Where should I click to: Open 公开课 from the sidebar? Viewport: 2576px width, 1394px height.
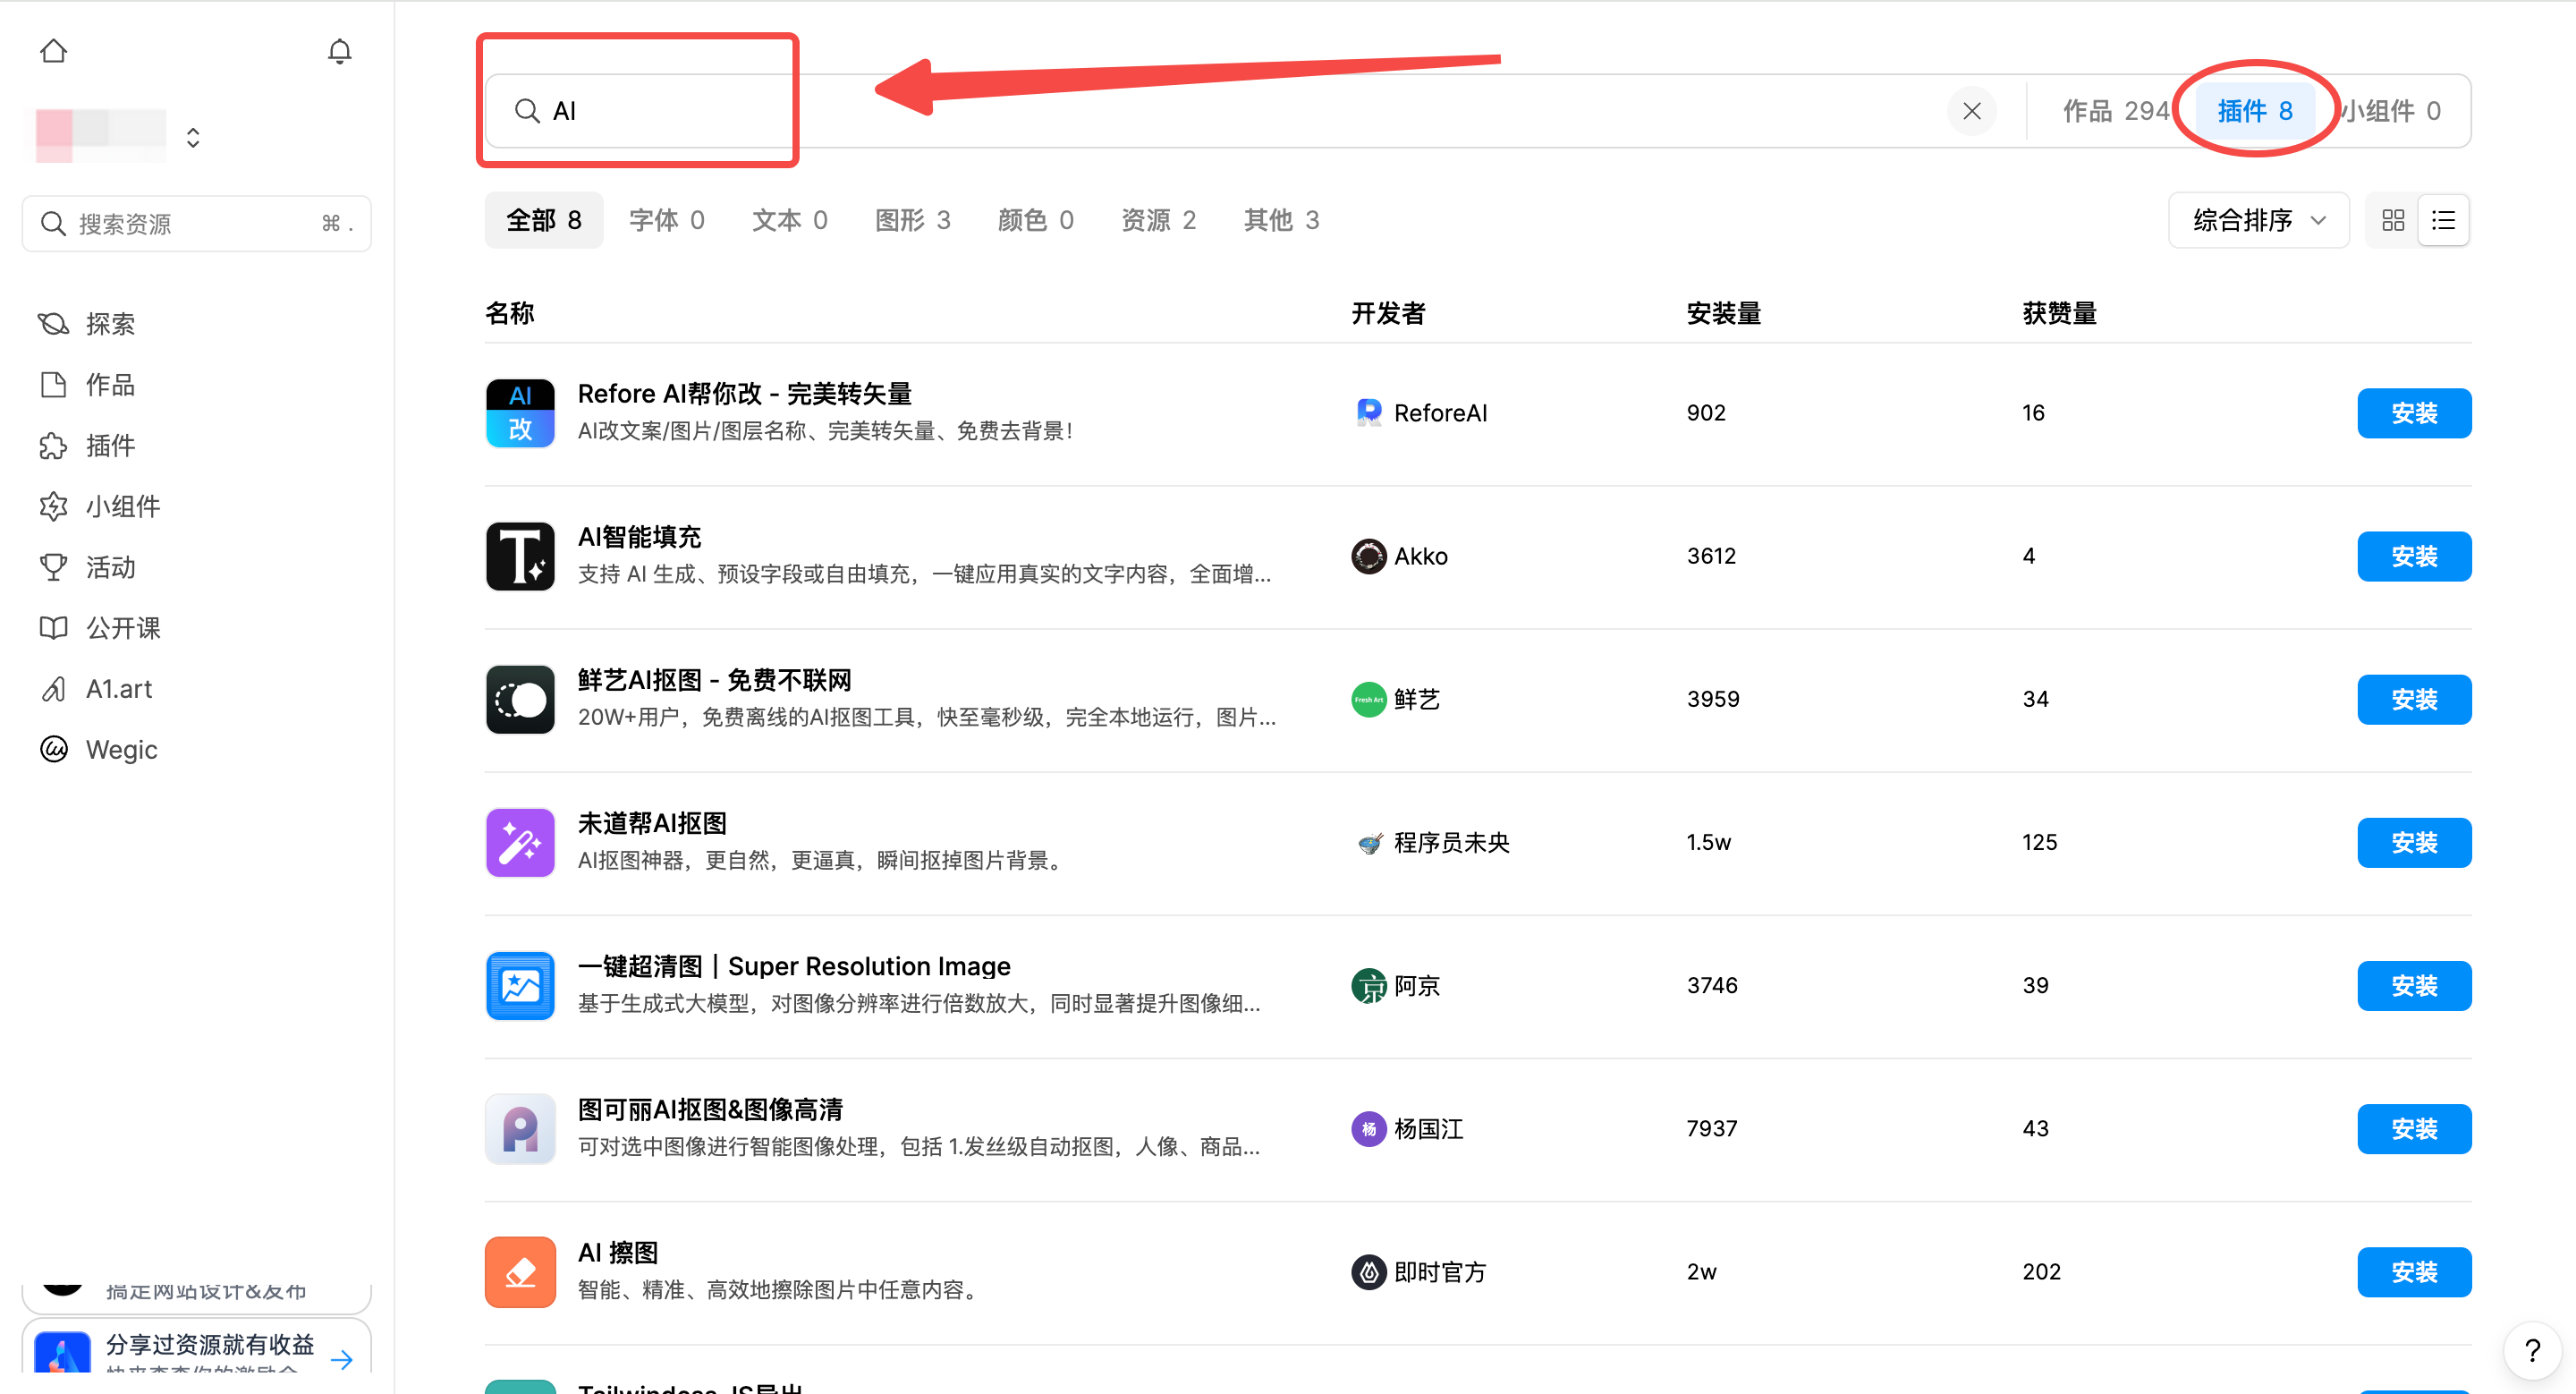(x=122, y=628)
